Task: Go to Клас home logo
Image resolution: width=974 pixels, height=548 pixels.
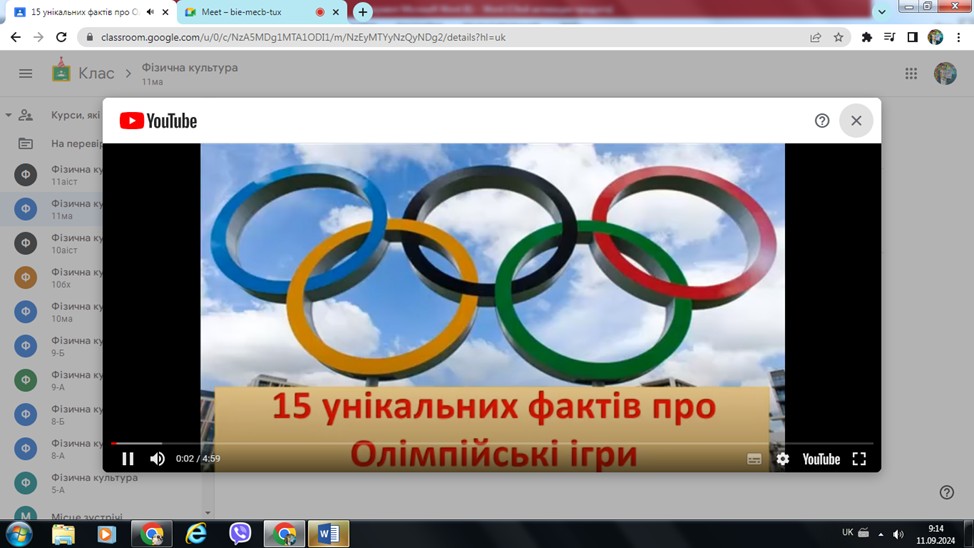Action: [83, 73]
